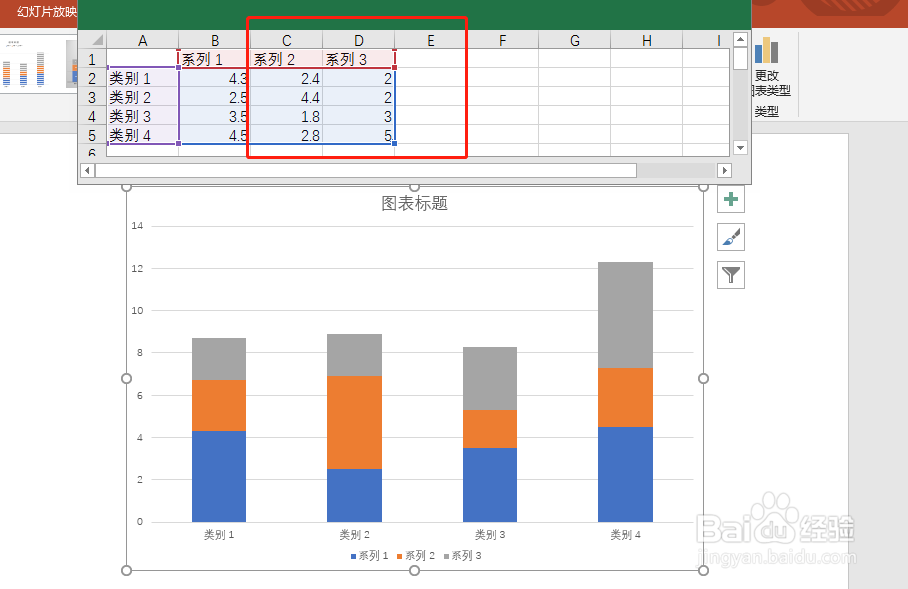Select 系列 3 legend entry in chart
This screenshot has height=589, width=908.
click(x=462, y=556)
